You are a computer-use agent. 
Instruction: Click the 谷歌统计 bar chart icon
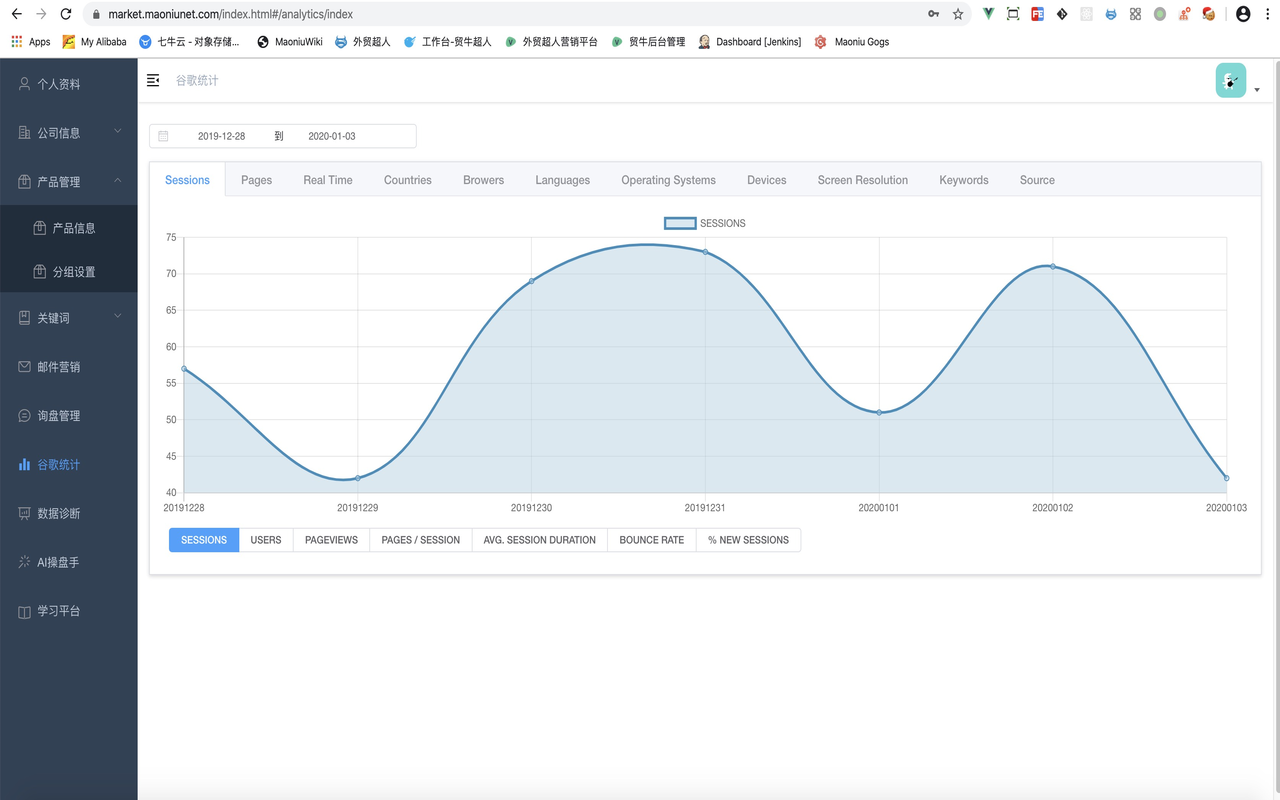[25, 465]
